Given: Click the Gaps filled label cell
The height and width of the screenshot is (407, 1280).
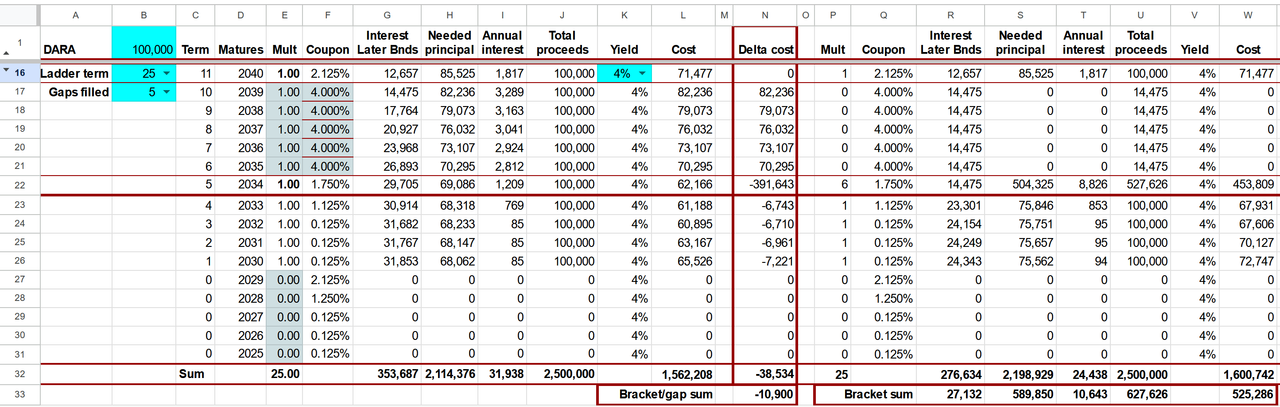Looking at the screenshot, I should 76,92.
